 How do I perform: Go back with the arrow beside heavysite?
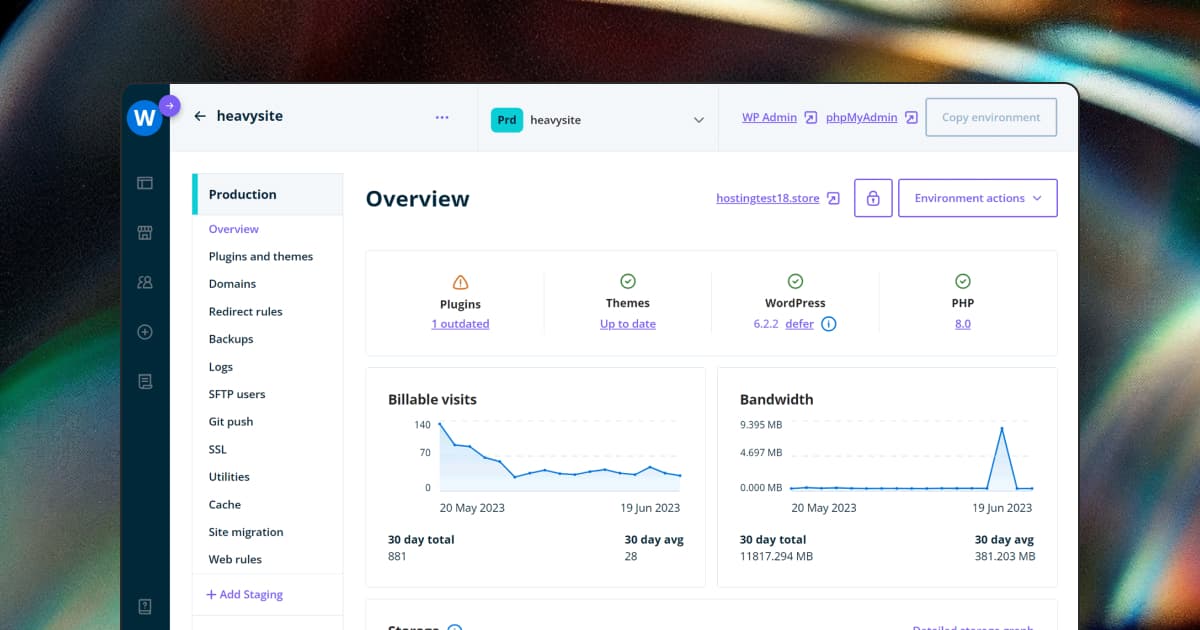click(200, 116)
